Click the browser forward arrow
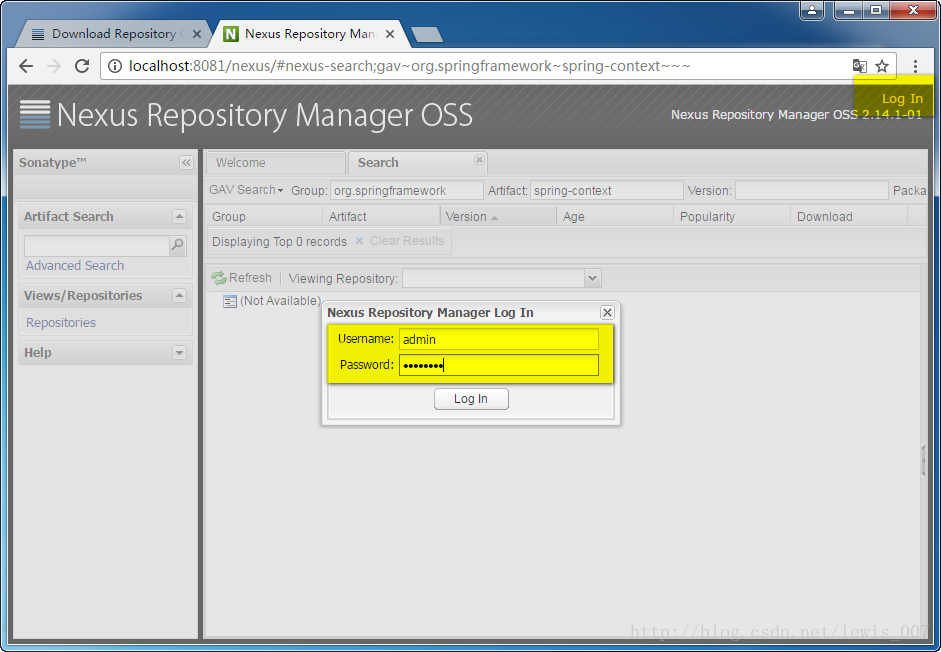 coord(54,66)
